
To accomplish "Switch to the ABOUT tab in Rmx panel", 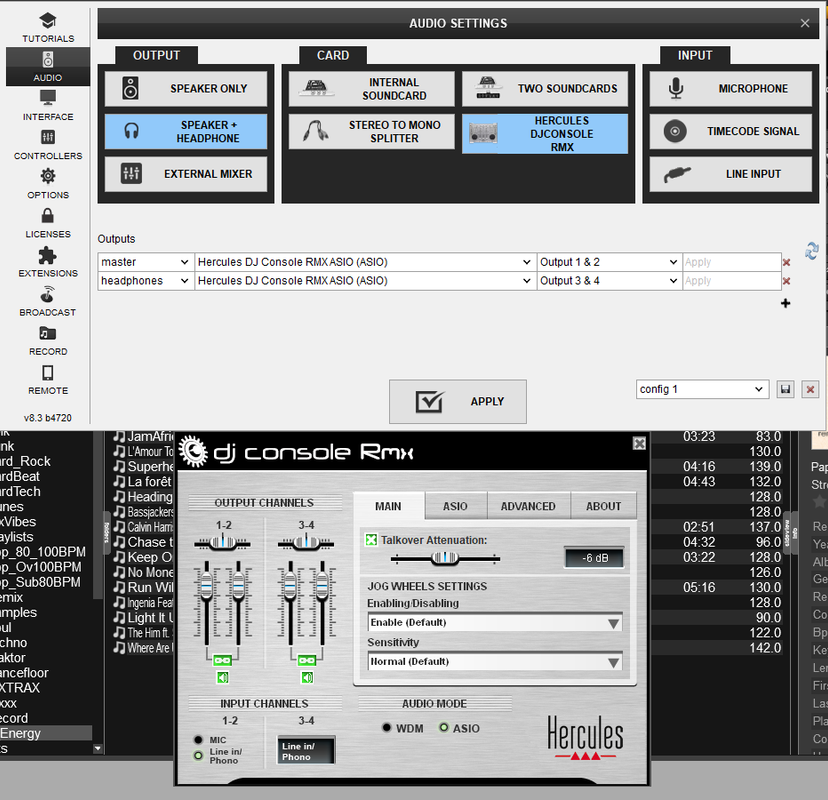I will pos(603,506).
